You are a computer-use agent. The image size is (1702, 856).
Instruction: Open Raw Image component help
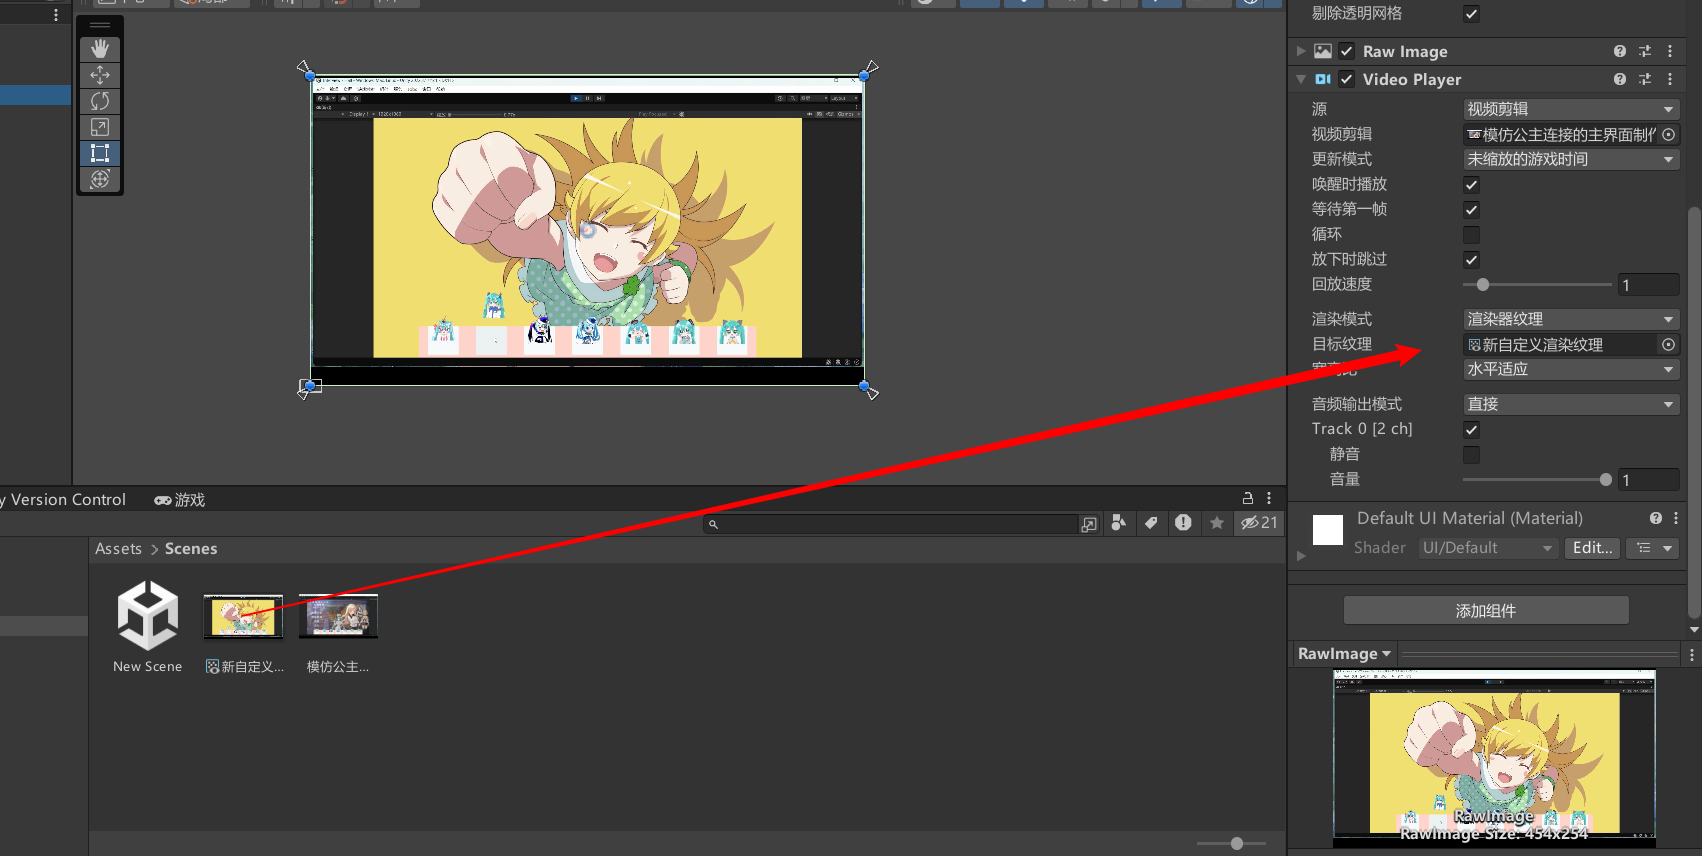tap(1620, 51)
